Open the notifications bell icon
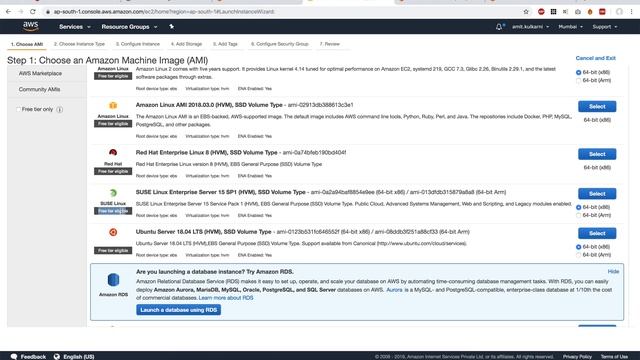Screen dimensions: 640x360 click(x=499, y=27)
